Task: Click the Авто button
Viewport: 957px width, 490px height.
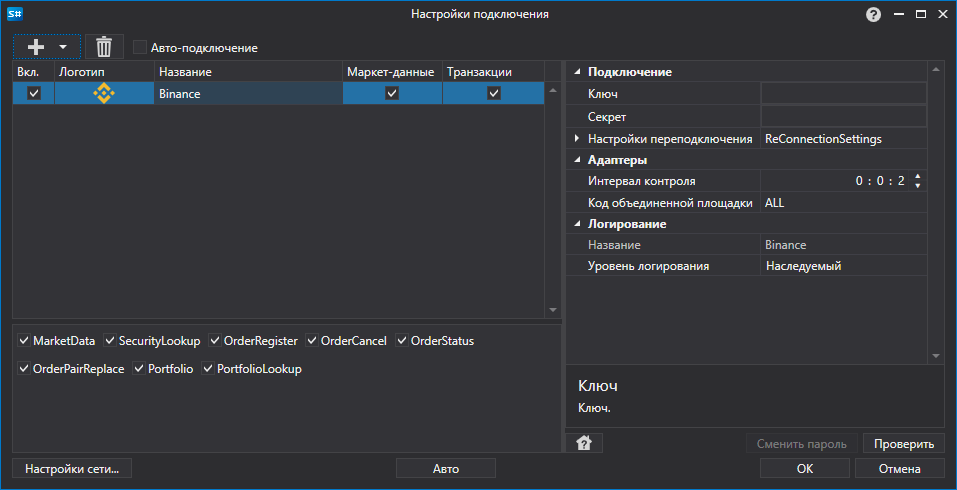Action: (x=446, y=469)
